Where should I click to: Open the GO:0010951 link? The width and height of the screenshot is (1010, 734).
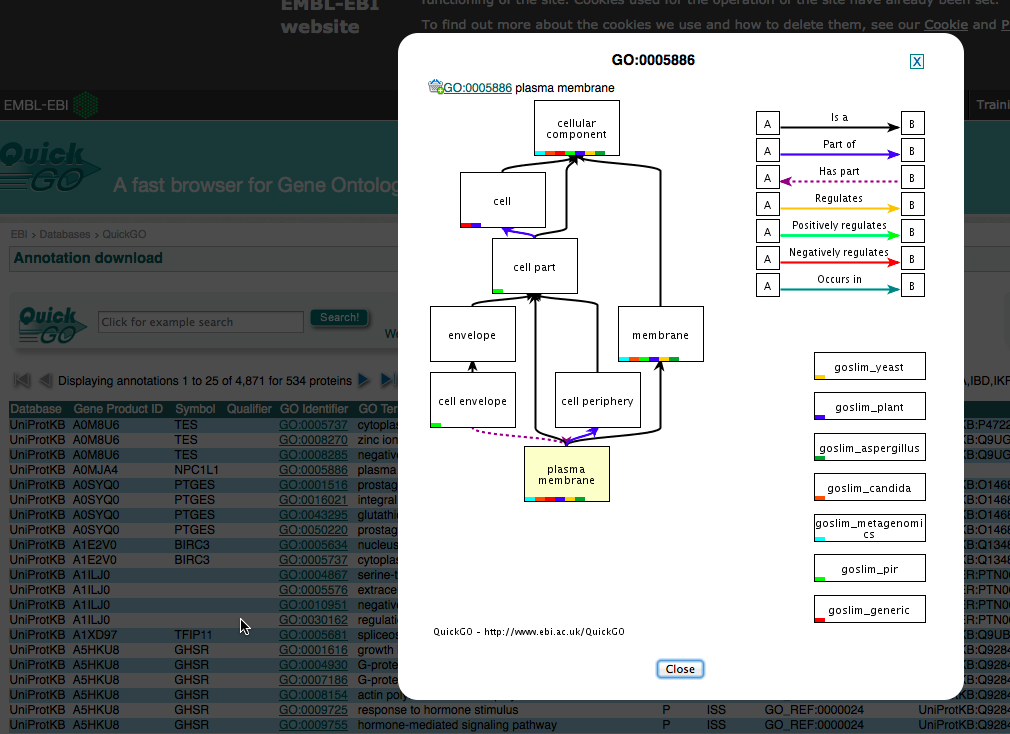click(x=313, y=605)
